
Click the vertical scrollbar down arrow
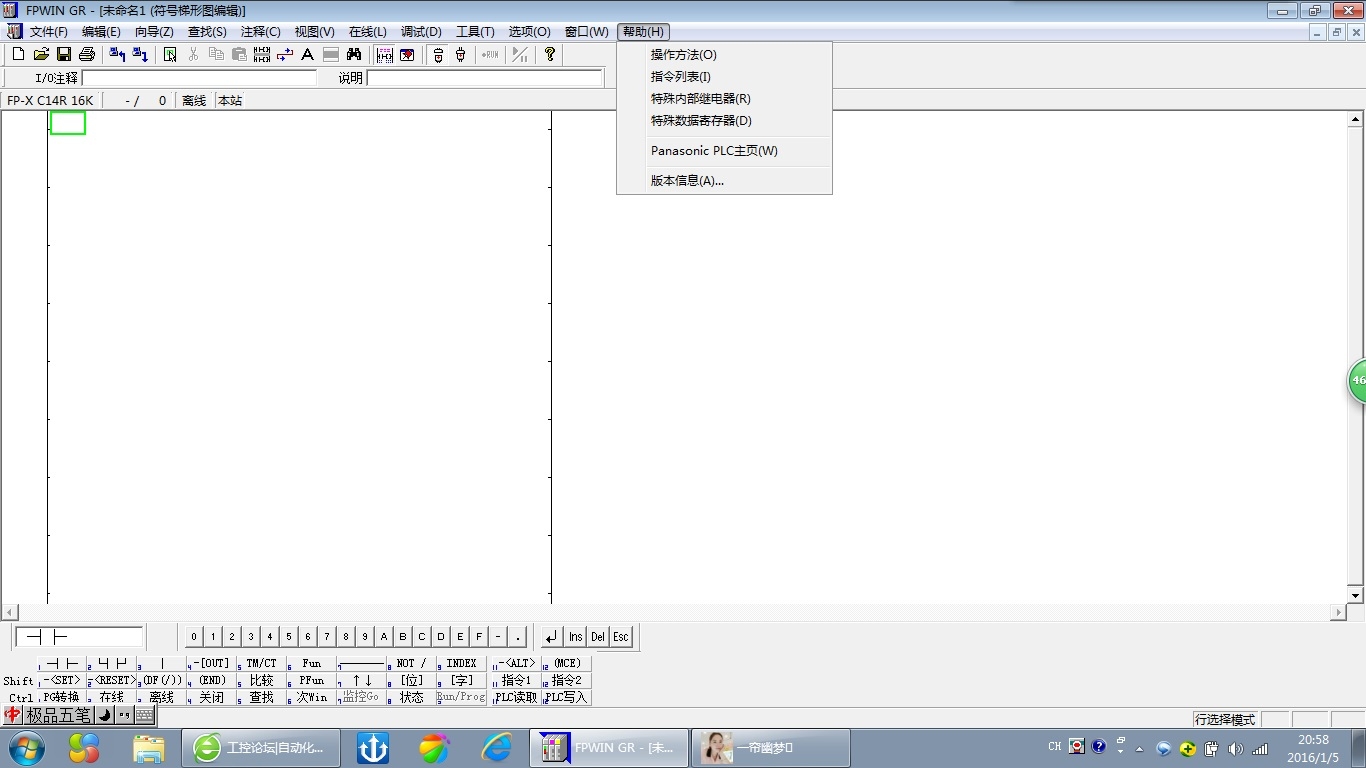click(x=1356, y=596)
